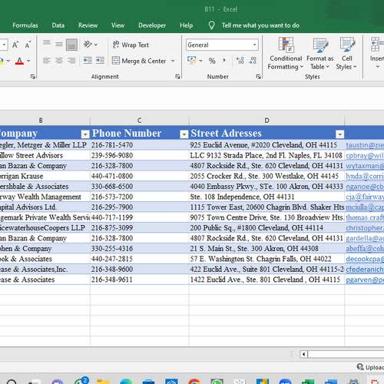
Task: Open the taustin email link
Action: pos(365,145)
